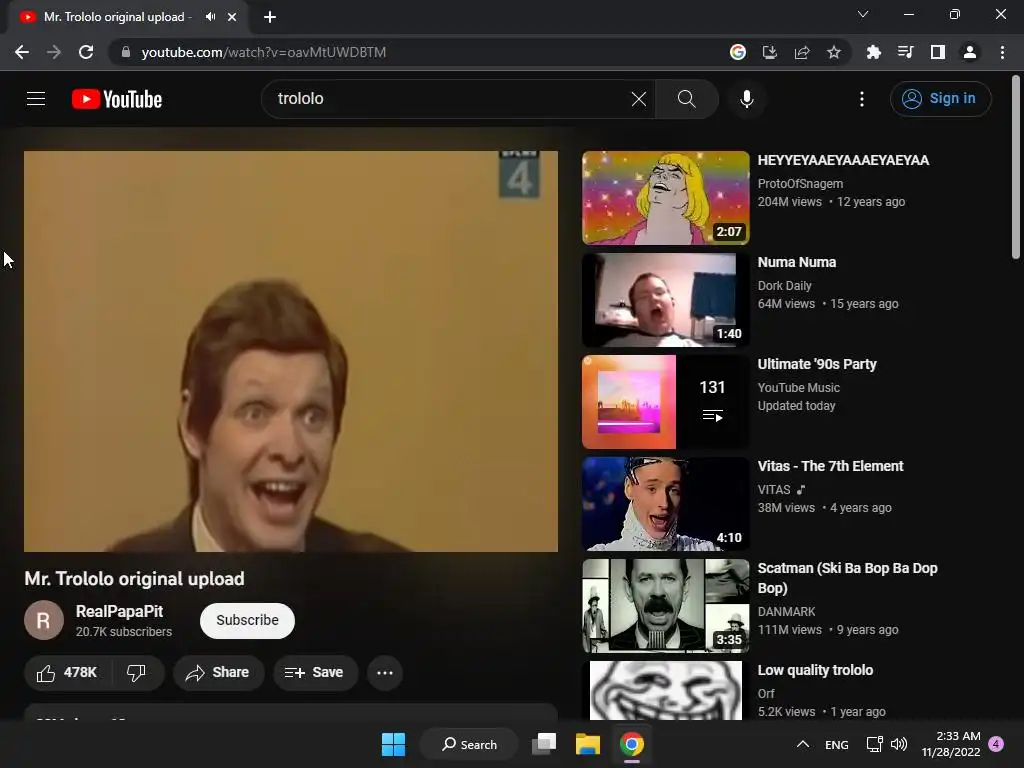Show hidden system tray icons

coord(803,744)
